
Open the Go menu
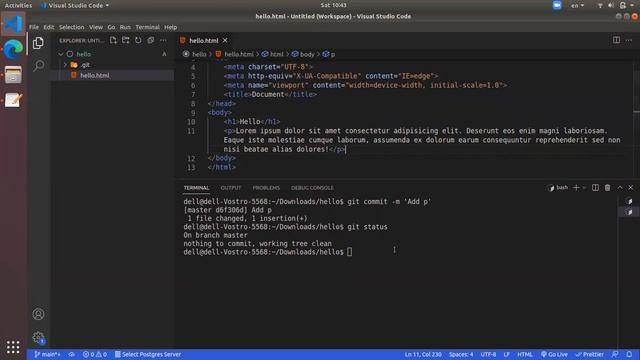111,27
